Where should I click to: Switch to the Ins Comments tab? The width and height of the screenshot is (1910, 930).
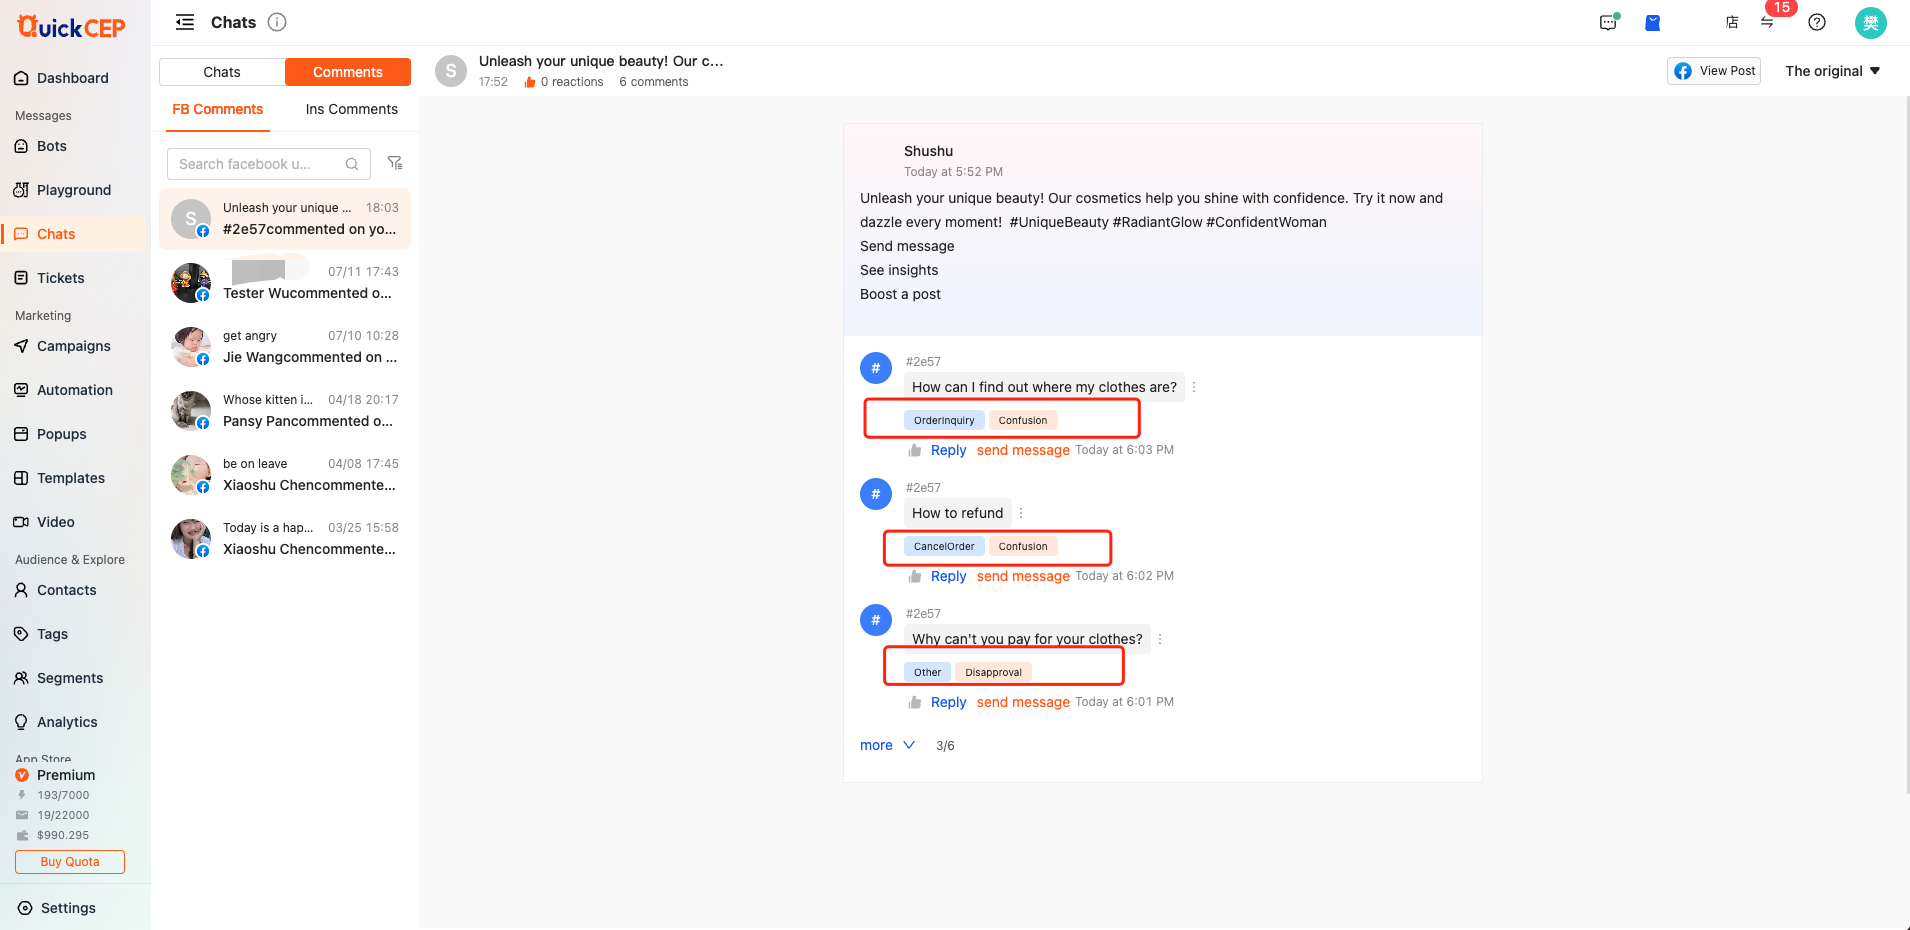351,109
